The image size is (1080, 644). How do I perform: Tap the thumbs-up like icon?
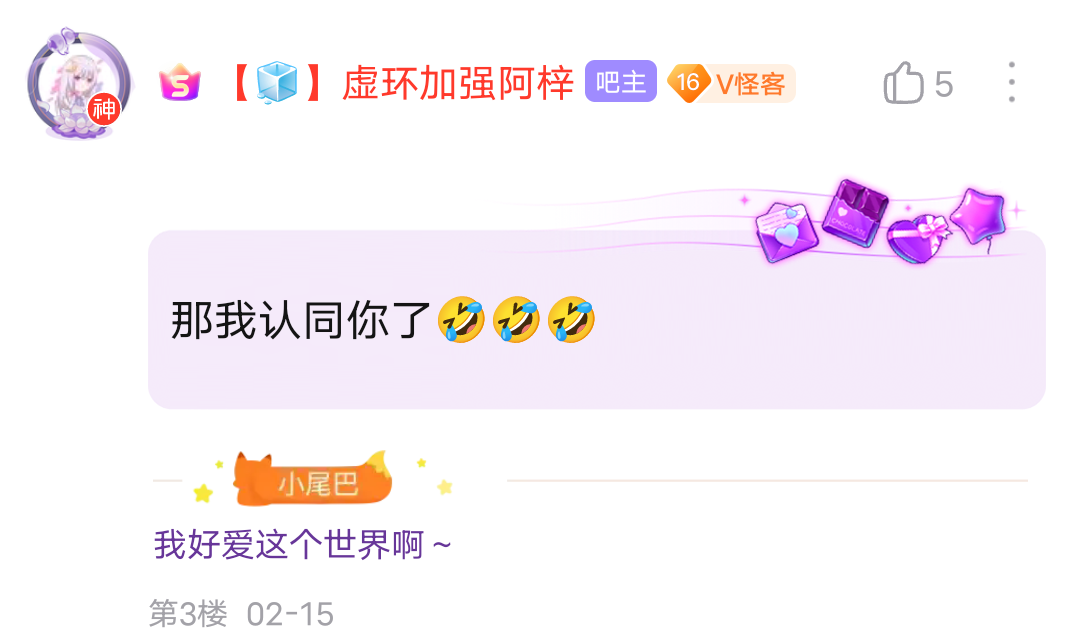tap(903, 83)
